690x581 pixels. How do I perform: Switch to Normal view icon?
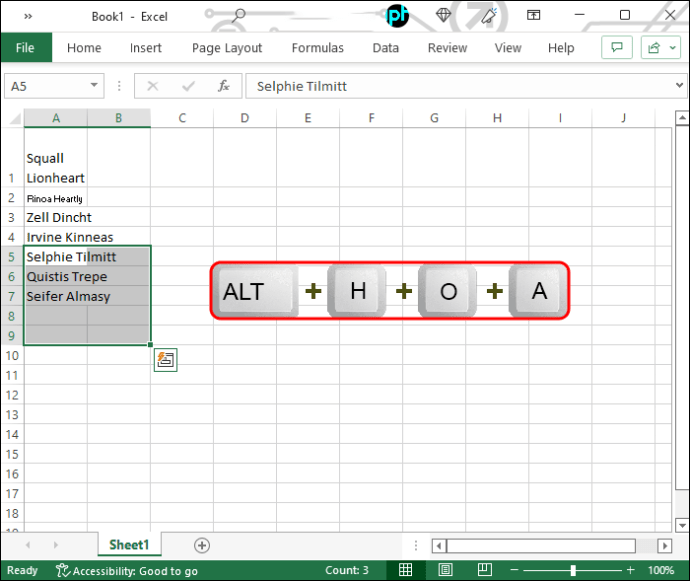tap(405, 570)
